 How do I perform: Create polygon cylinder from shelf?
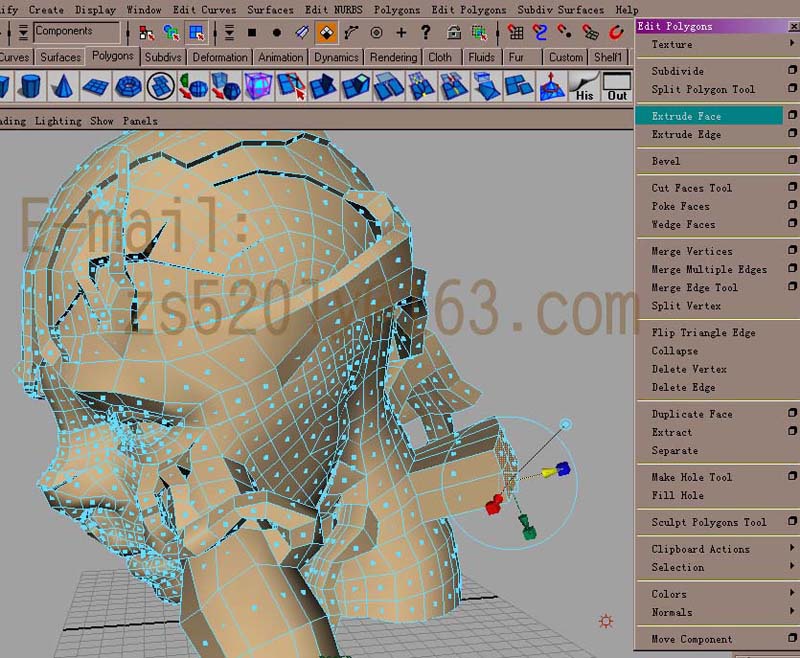pyautogui.click(x=31, y=86)
